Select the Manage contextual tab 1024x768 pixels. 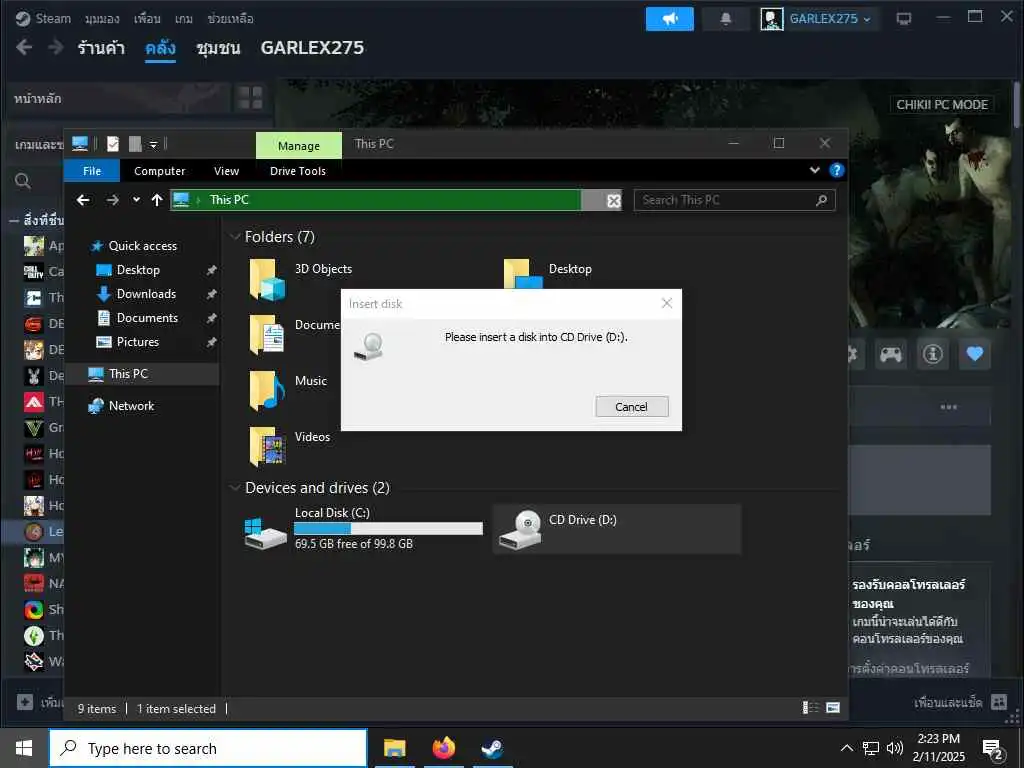(298, 146)
